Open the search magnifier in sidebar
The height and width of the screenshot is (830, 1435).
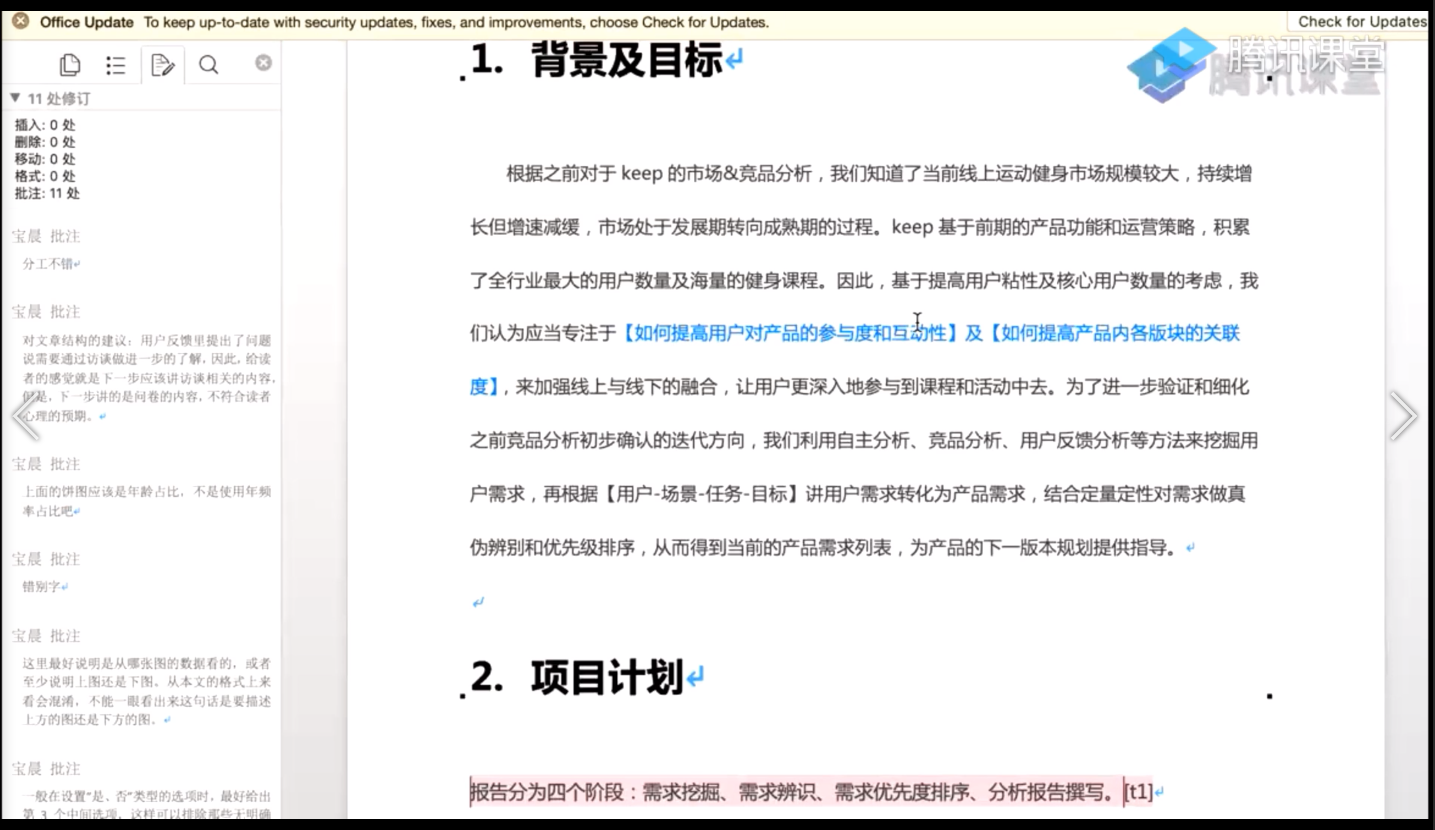click(208, 65)
